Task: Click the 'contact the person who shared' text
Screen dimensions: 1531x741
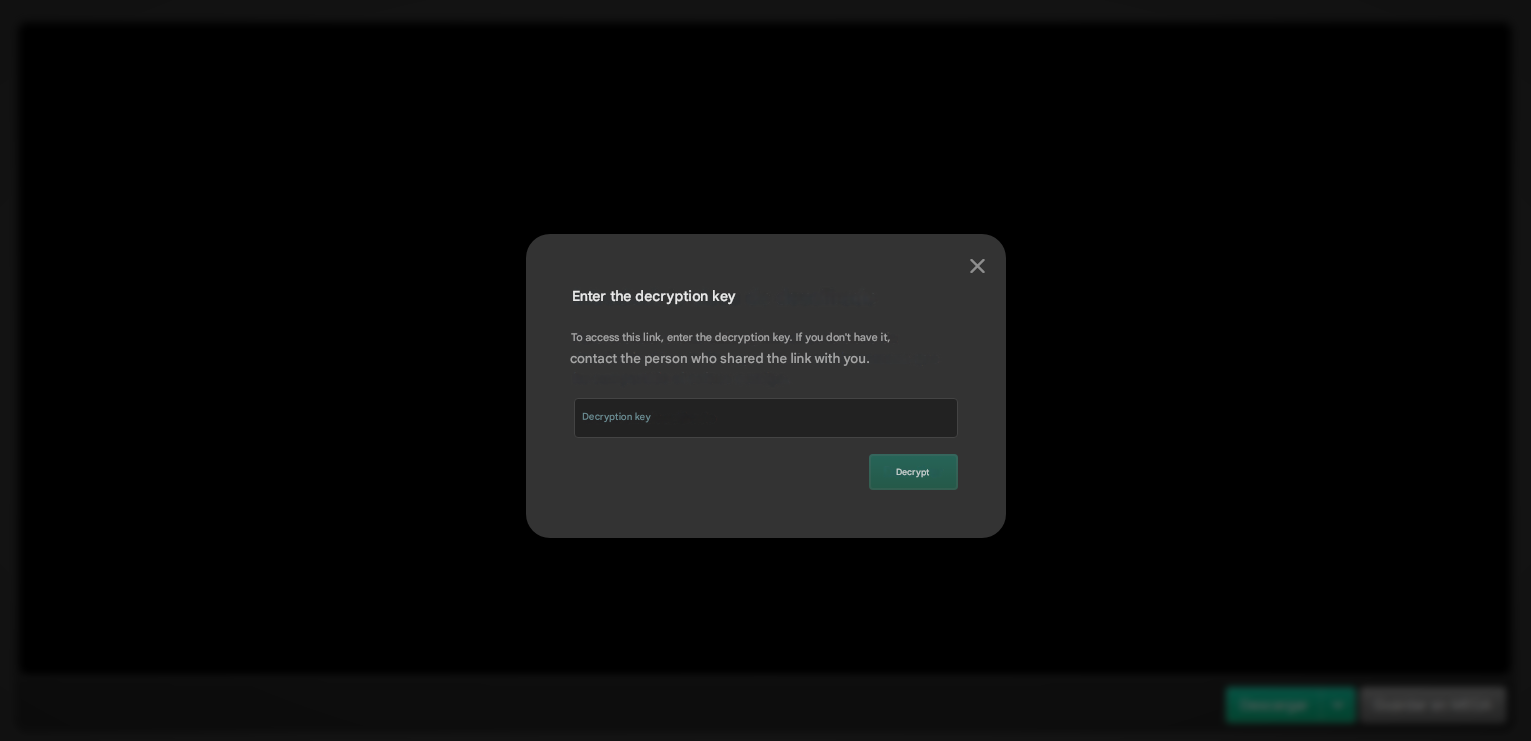Action: click(x=666, y=359)
